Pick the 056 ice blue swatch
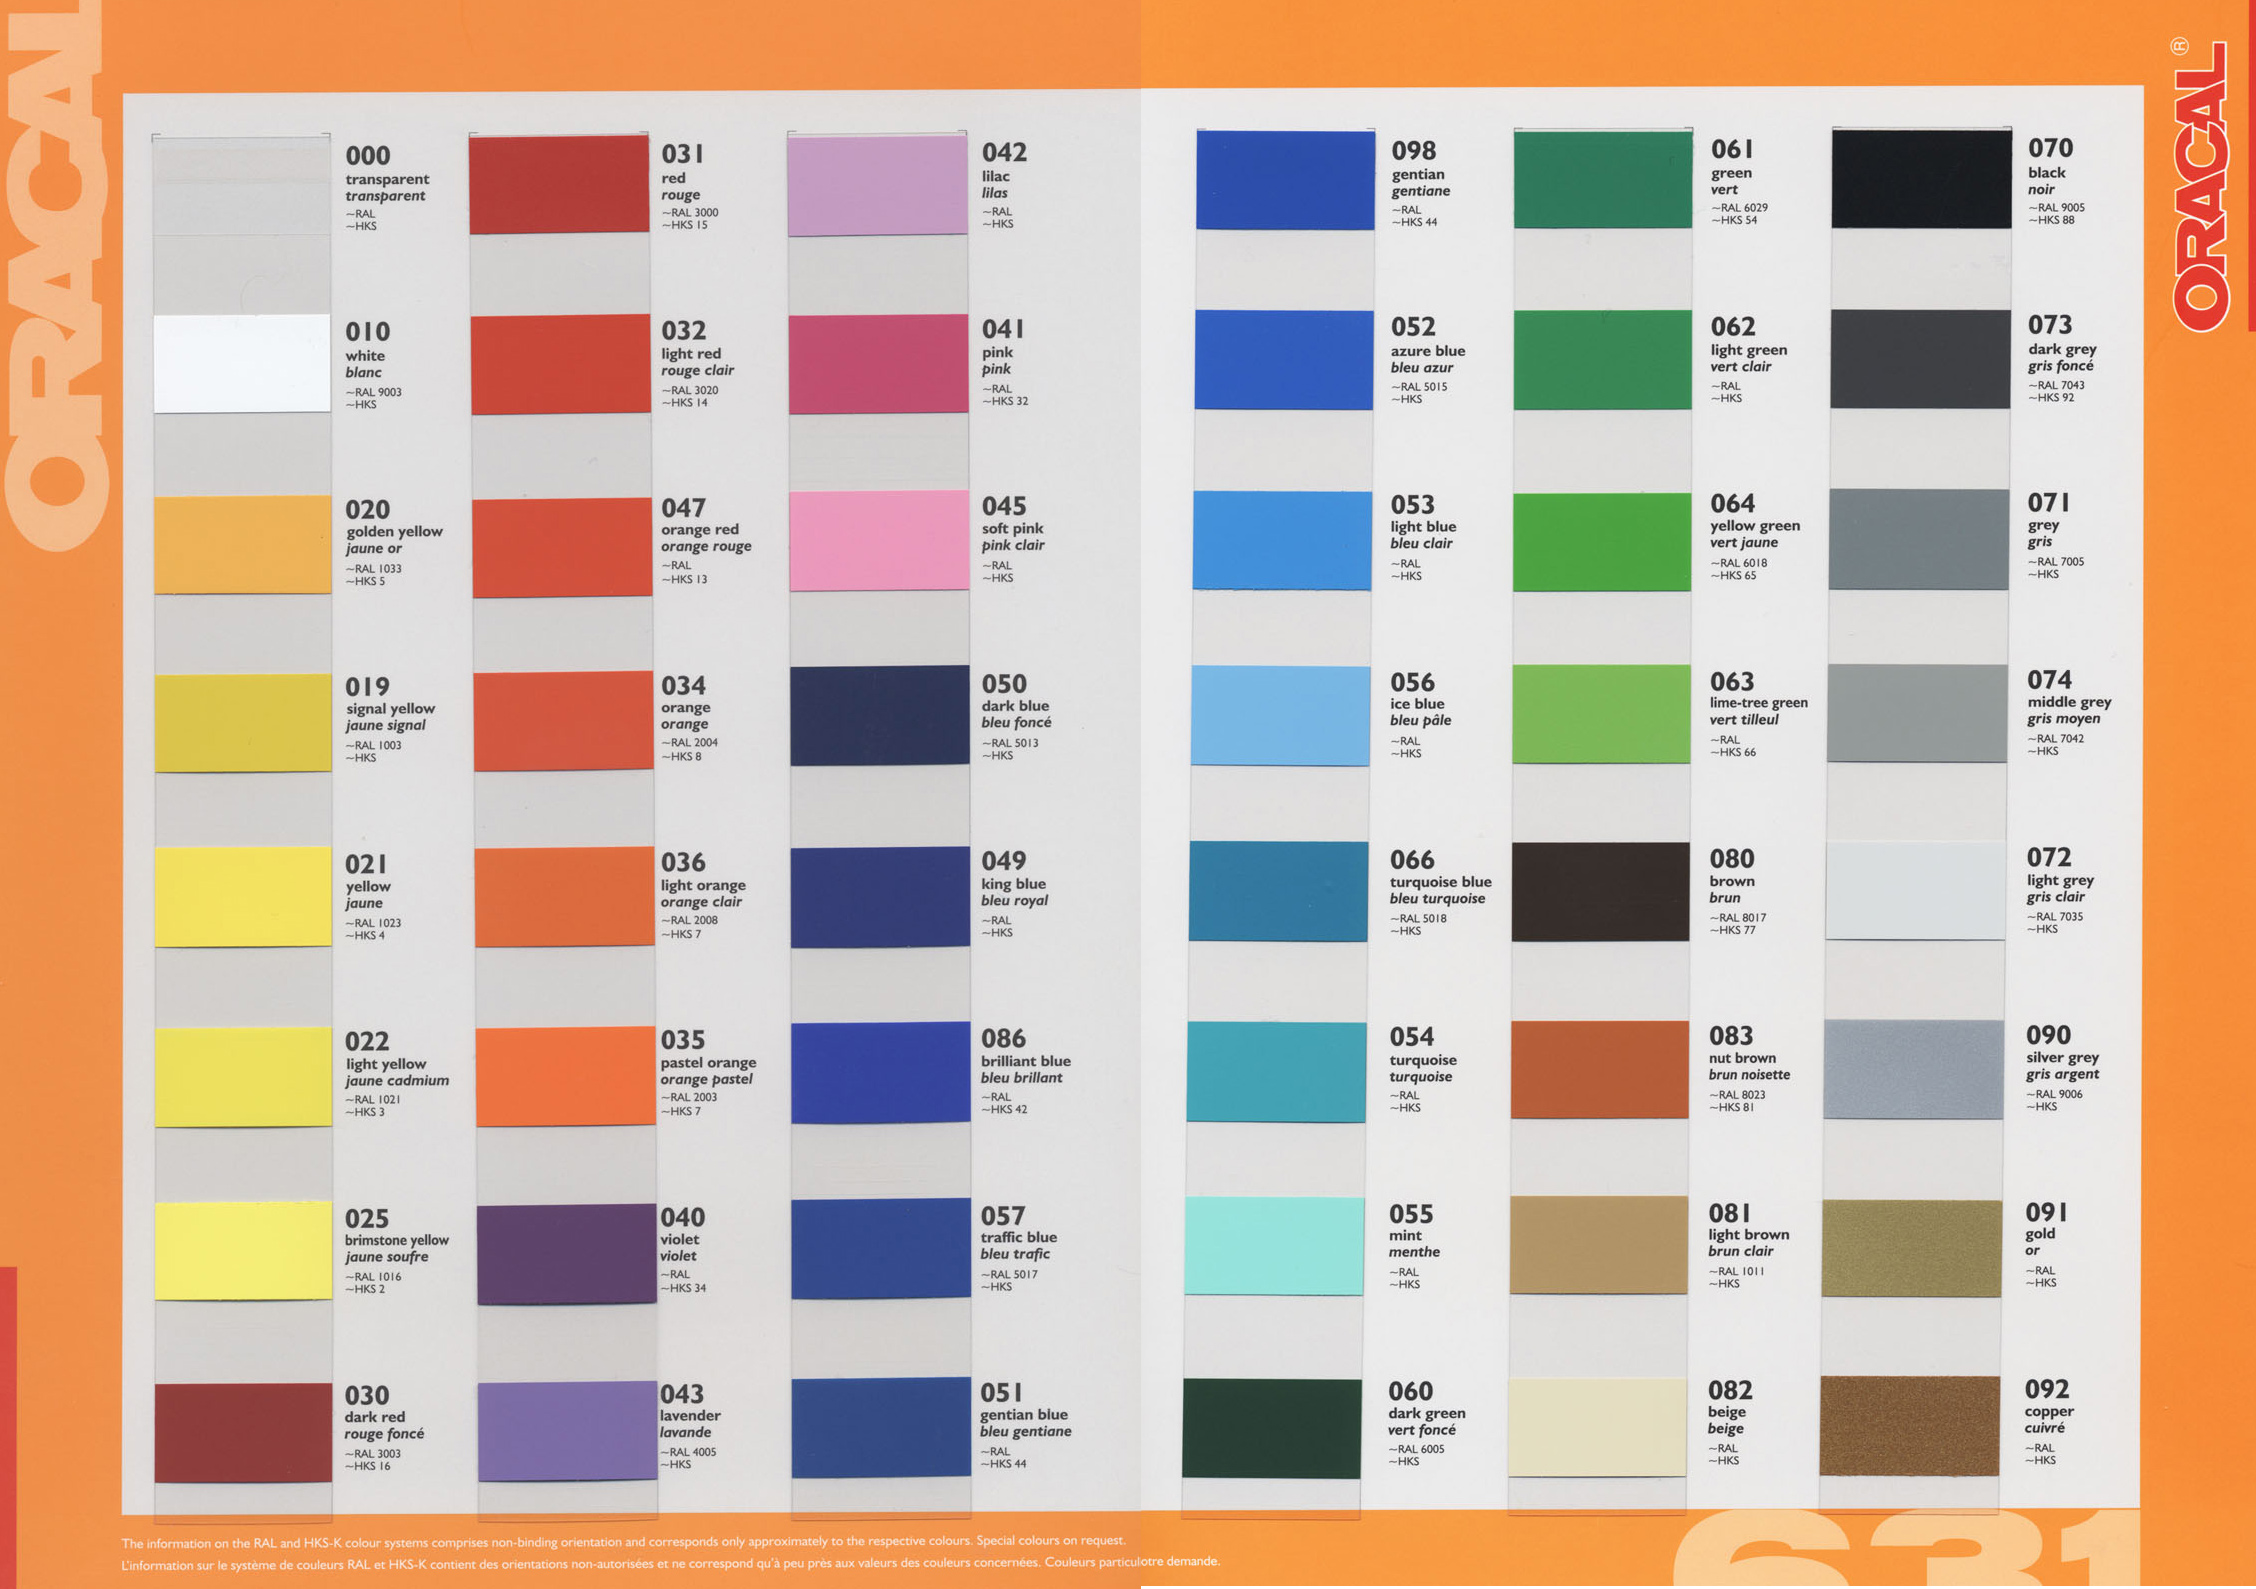The width and height of the screenshot is (2256, 1589). tap(1280, 716)
